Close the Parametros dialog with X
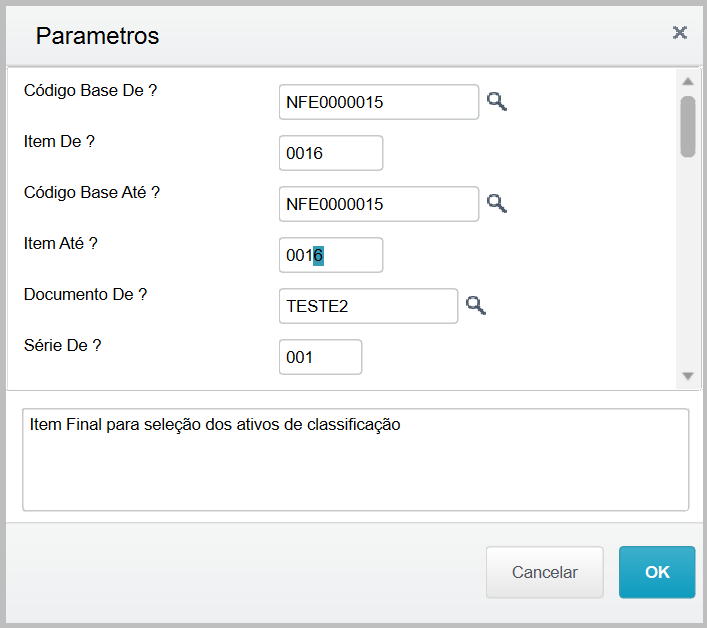 coord(680,33)
